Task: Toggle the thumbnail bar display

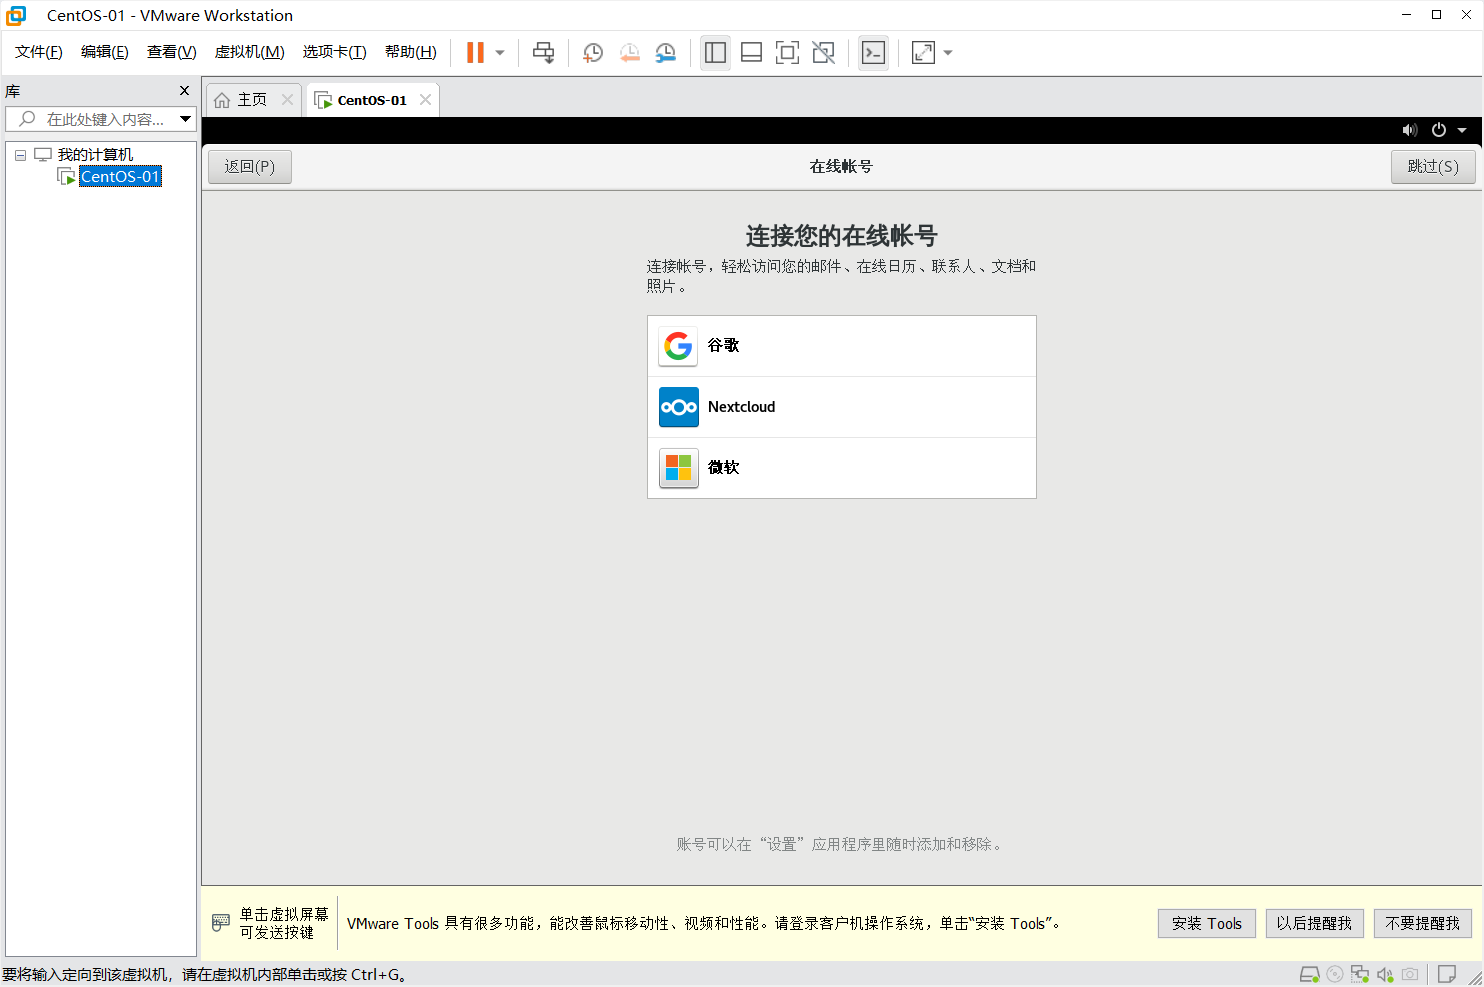Action: 751,52
